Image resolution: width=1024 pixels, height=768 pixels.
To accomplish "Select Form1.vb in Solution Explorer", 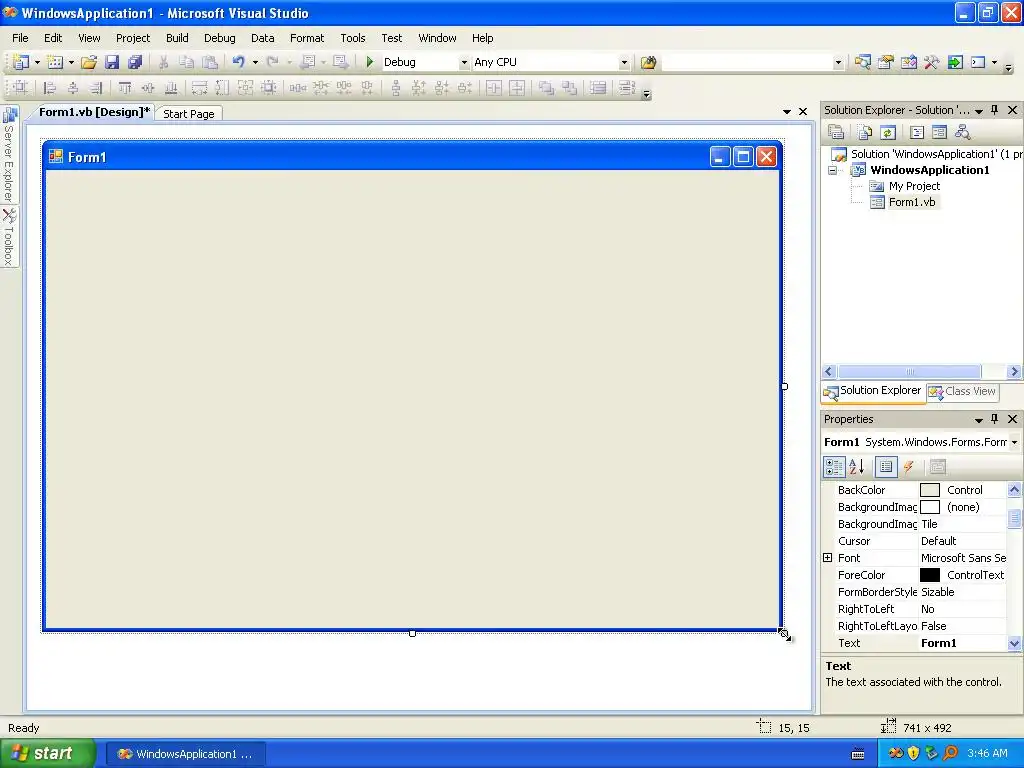I will click(x=912, y=202).
